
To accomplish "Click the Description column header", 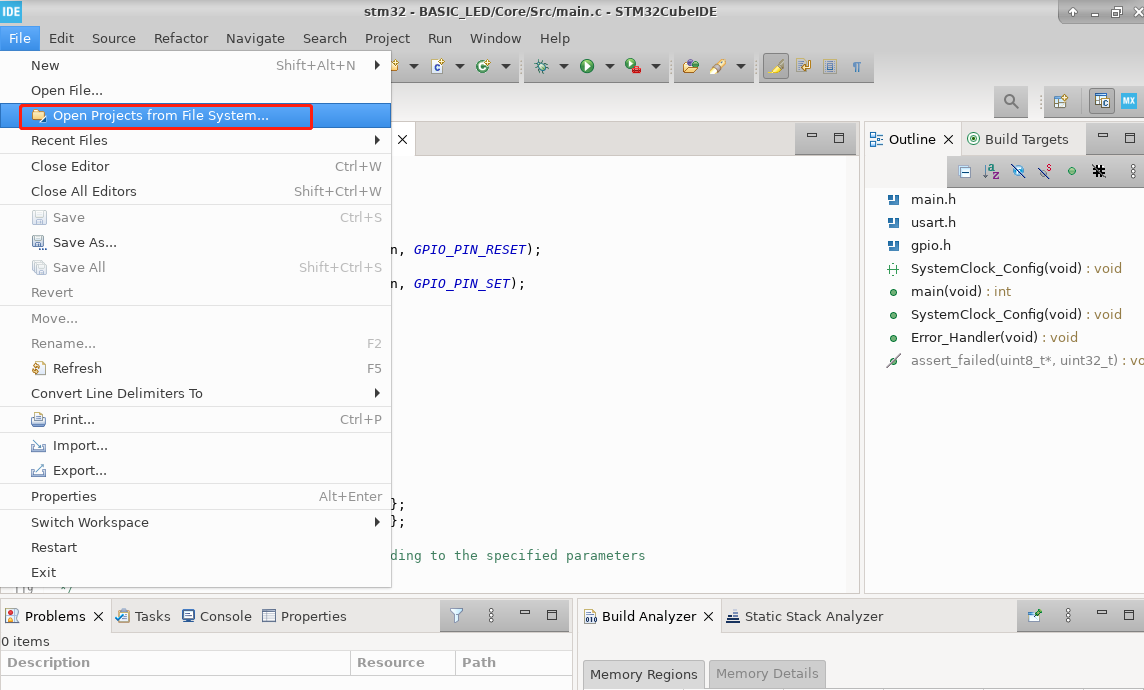I will 176,662.
